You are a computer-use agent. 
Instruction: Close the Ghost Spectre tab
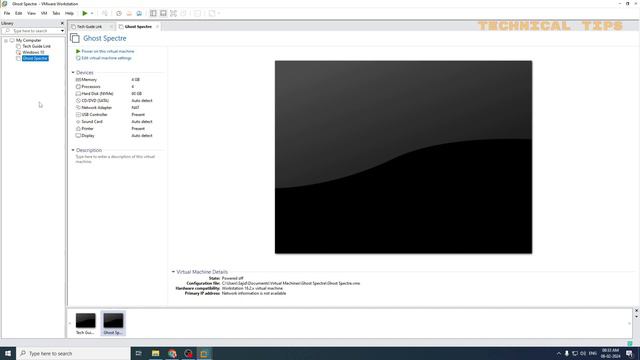point(157,27)
